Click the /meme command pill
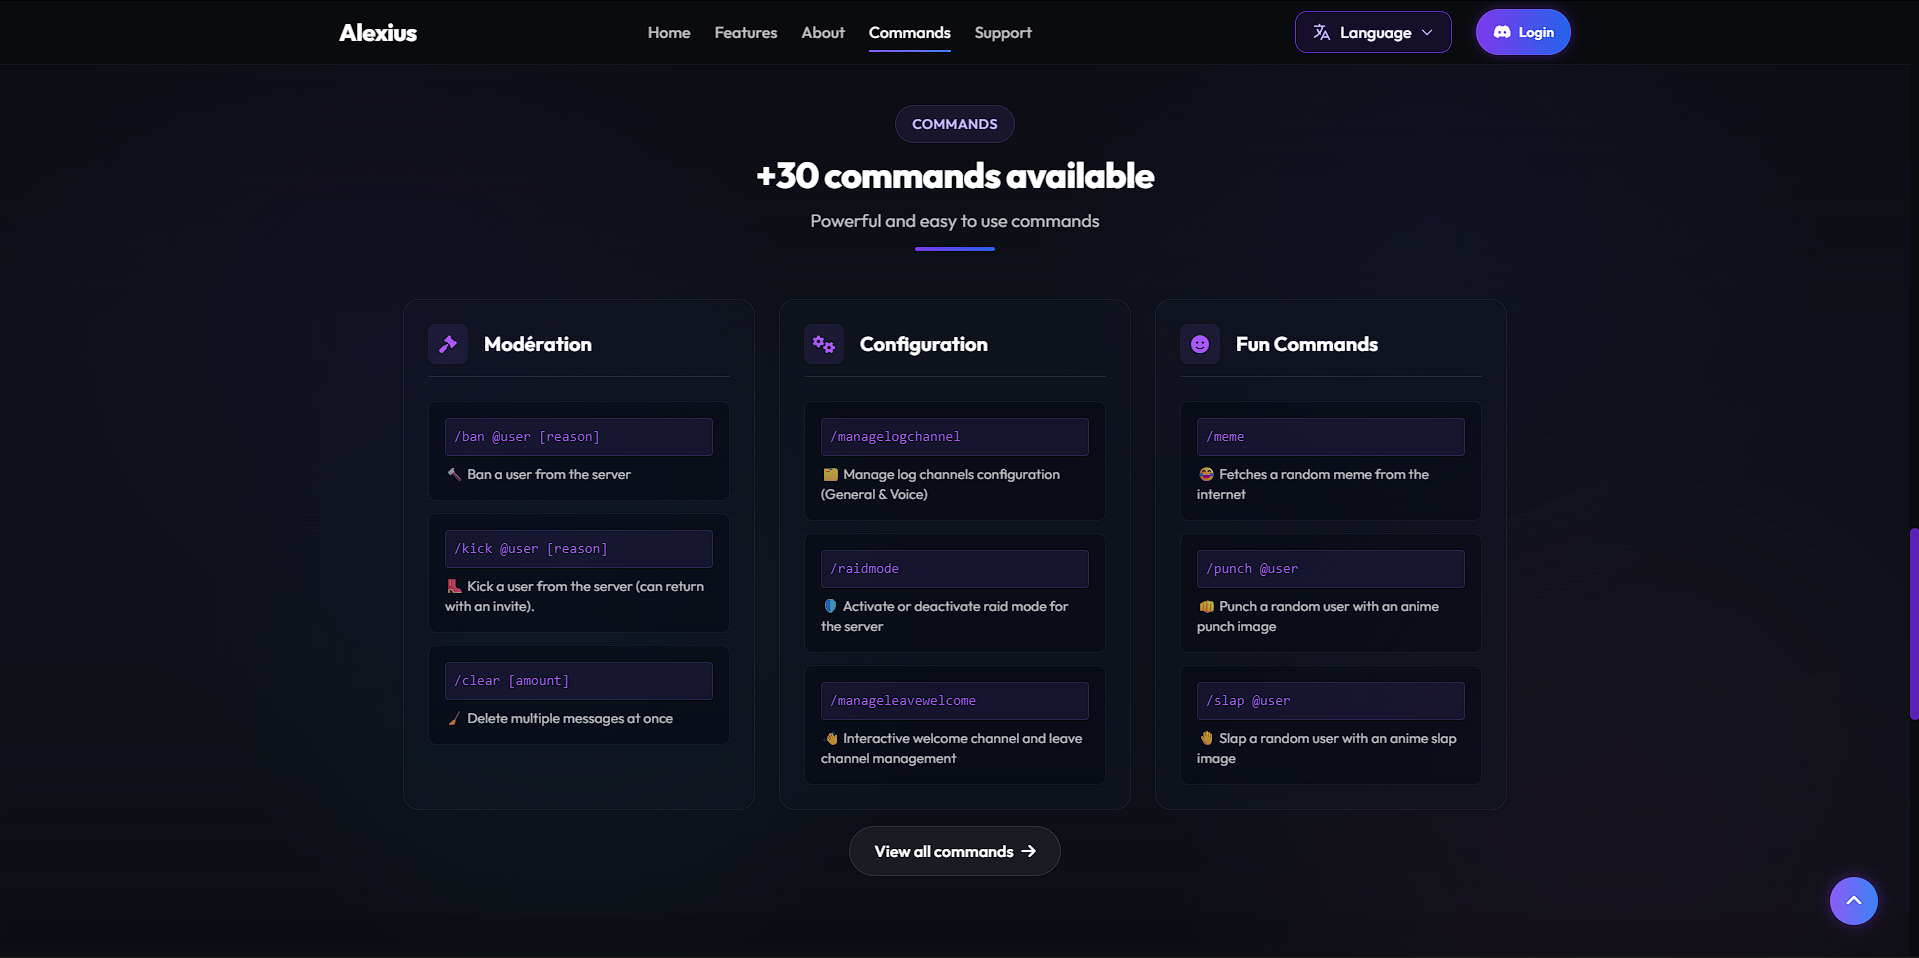 (x=1329, y=436)
